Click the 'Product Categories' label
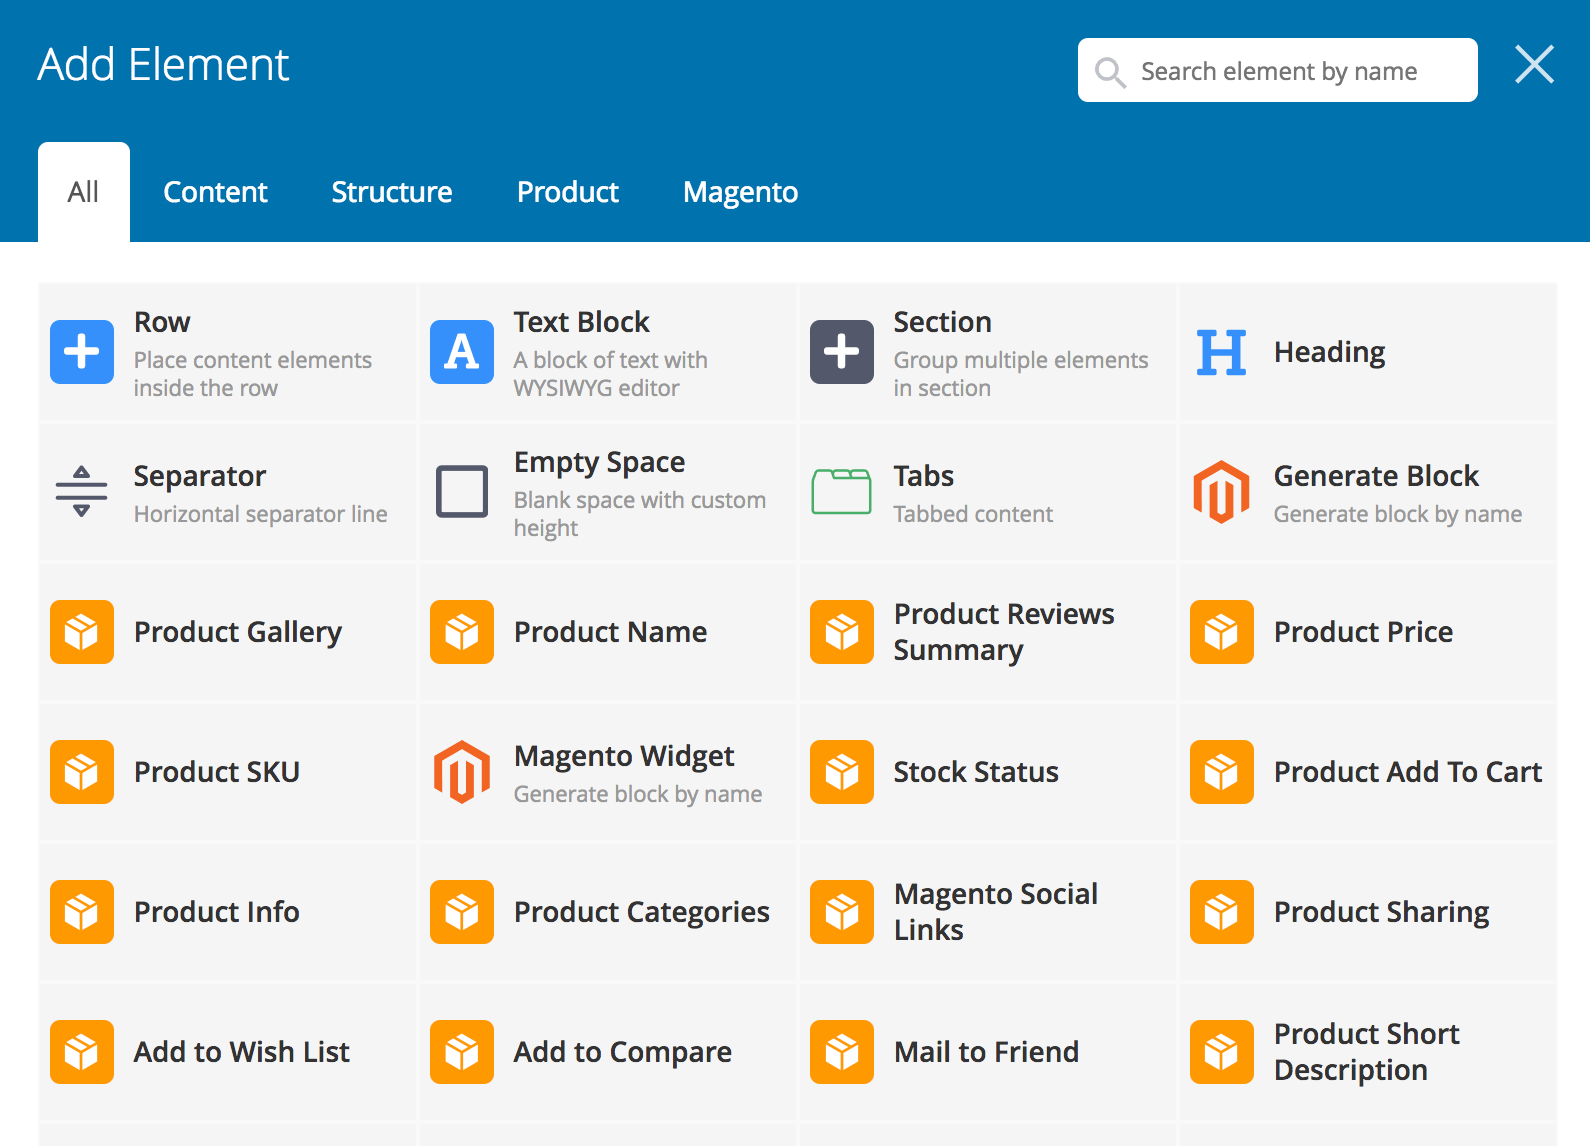 642,912
